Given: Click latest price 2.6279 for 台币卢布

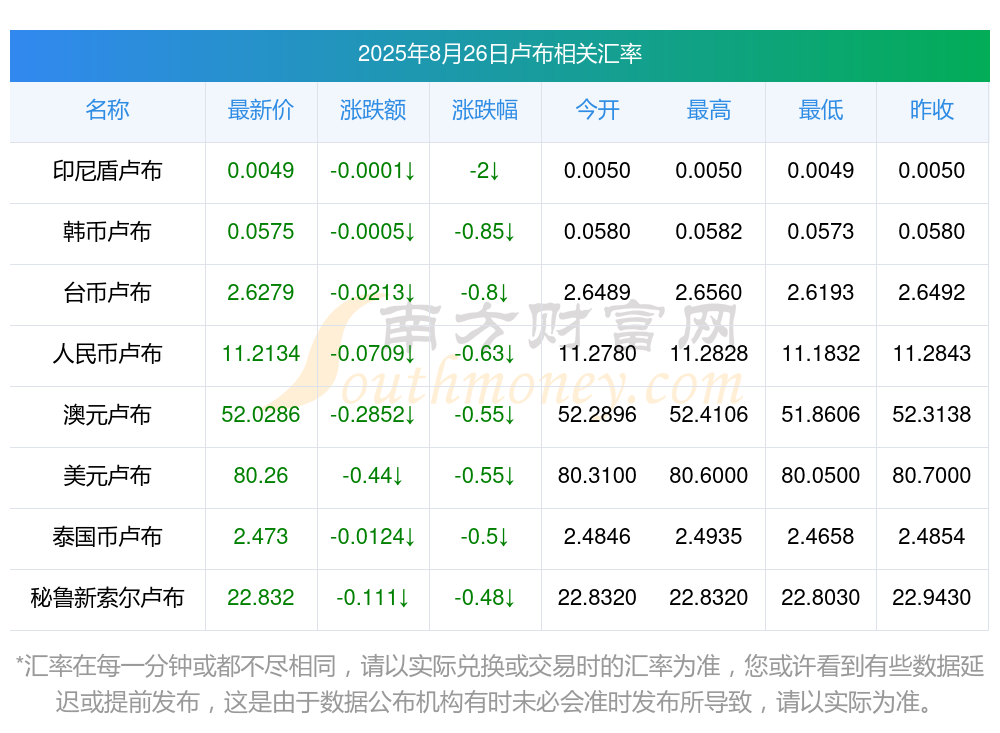Looking at the screenshot, I should point(261,293).
